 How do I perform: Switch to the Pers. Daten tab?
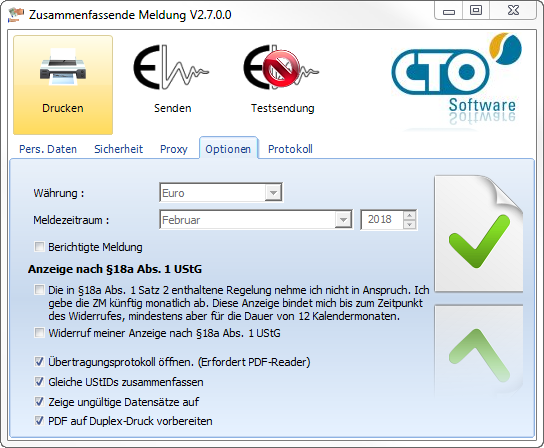pos(48,149)
